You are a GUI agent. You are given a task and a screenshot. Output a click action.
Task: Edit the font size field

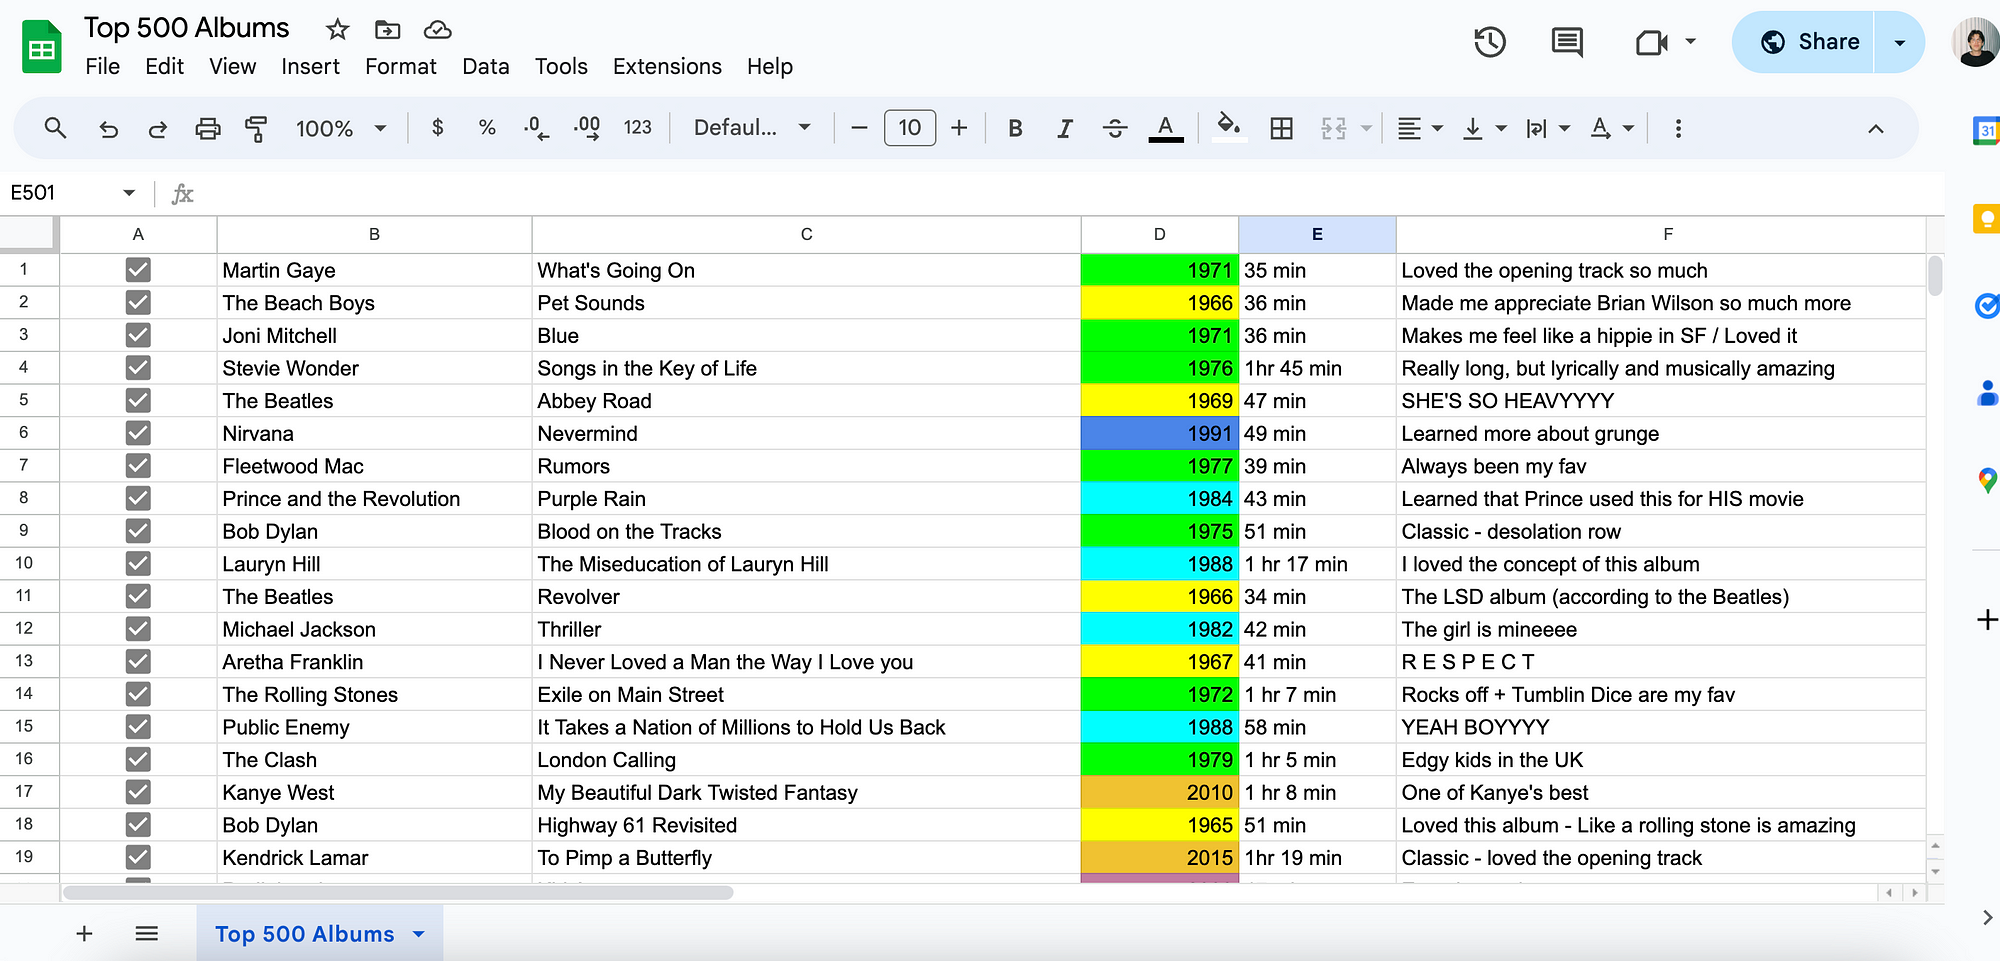(x=910, y=128)
